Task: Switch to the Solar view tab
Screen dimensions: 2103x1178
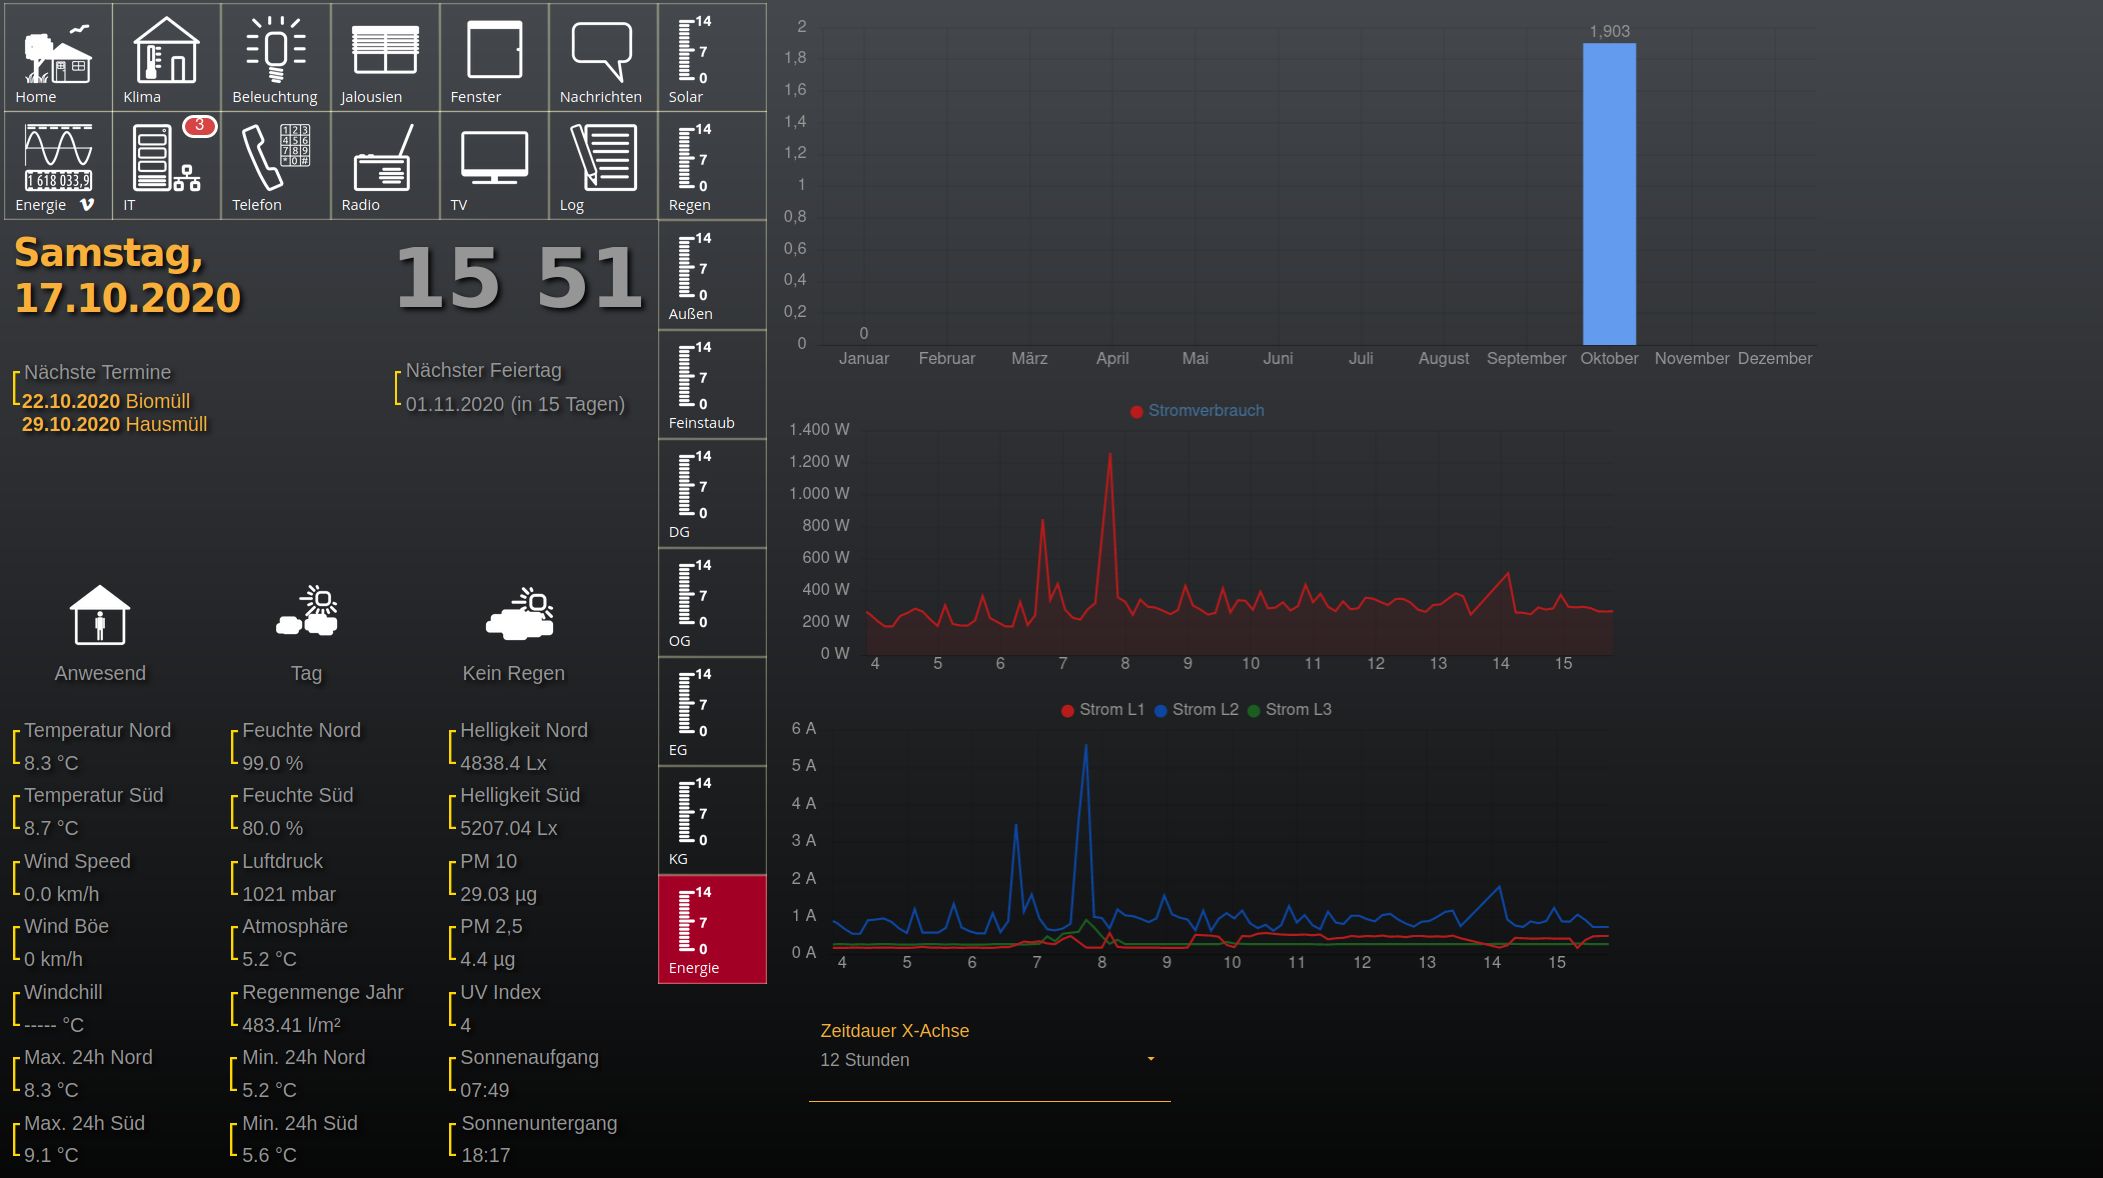Action: point(712,57)
